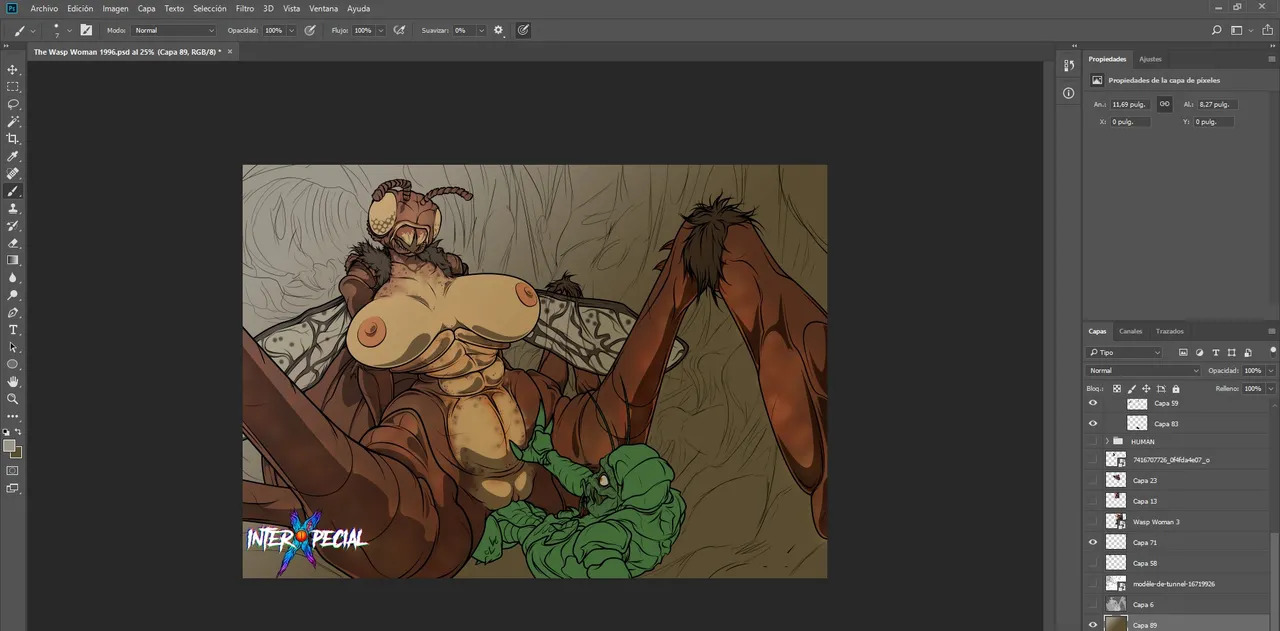Select the Pen tool
Viewport: 1280px width, 631px height.
(x=13, y=312)
